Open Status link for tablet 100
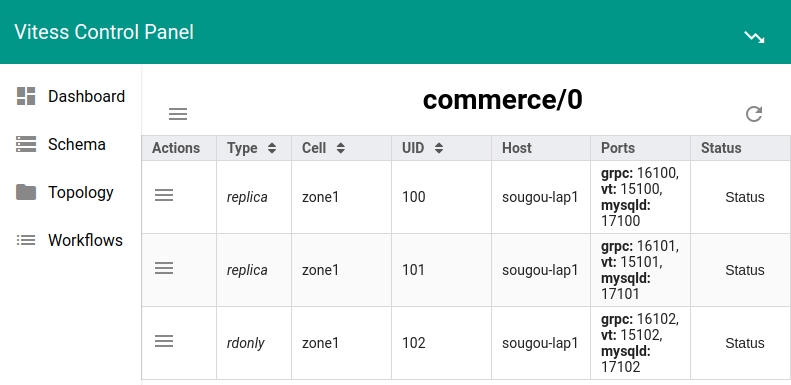This screenshot has width=791, height=385. 745,197
